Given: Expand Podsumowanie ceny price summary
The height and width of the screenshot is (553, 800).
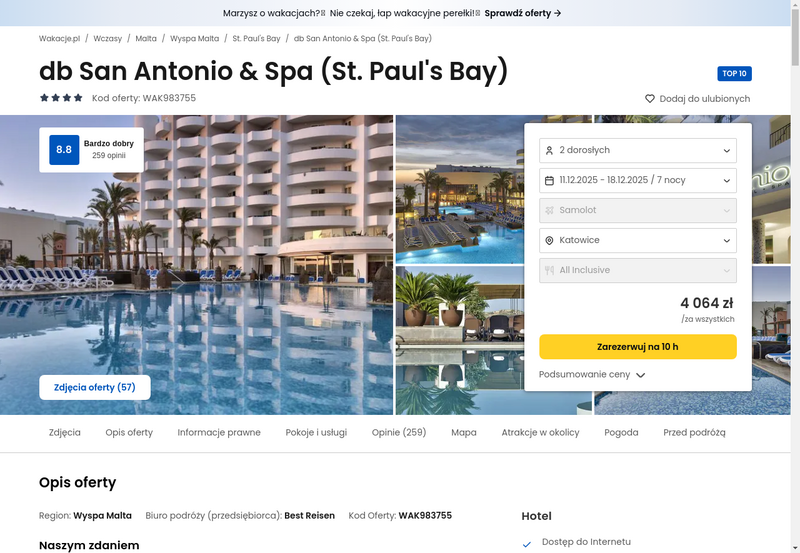Looking at the screenshot, I should point(592,375).
